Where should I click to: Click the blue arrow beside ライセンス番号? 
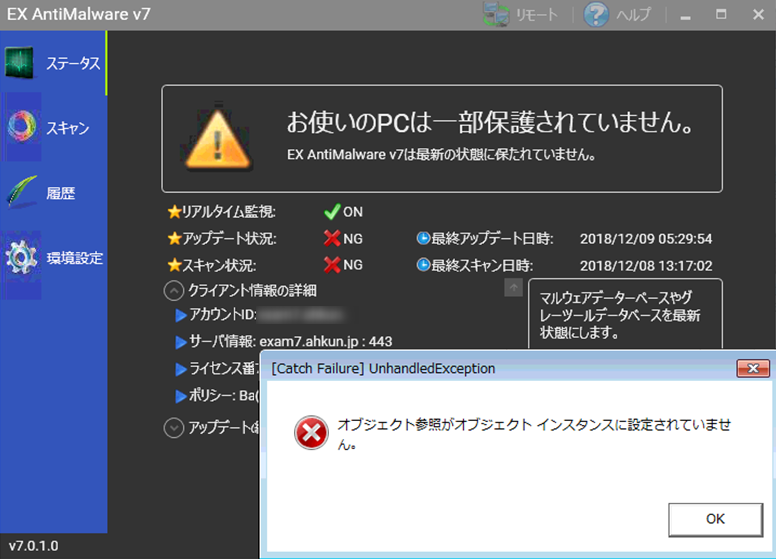[181, 369]
